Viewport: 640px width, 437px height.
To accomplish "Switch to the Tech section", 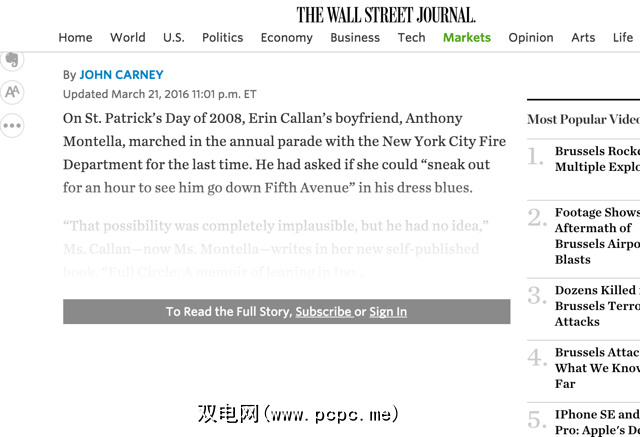I will coord(411,38).
